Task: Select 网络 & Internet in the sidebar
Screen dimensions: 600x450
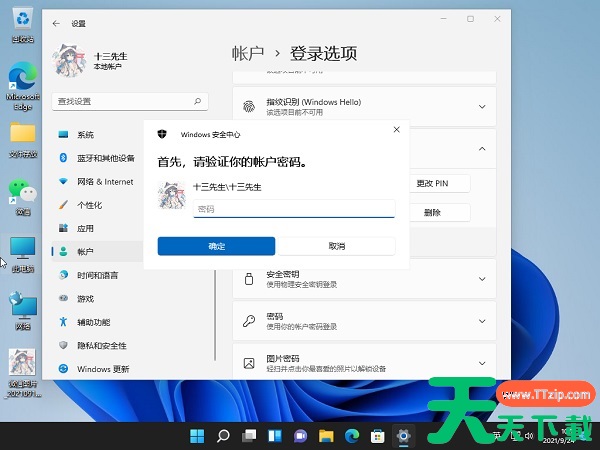Action: tap(105, 182)
